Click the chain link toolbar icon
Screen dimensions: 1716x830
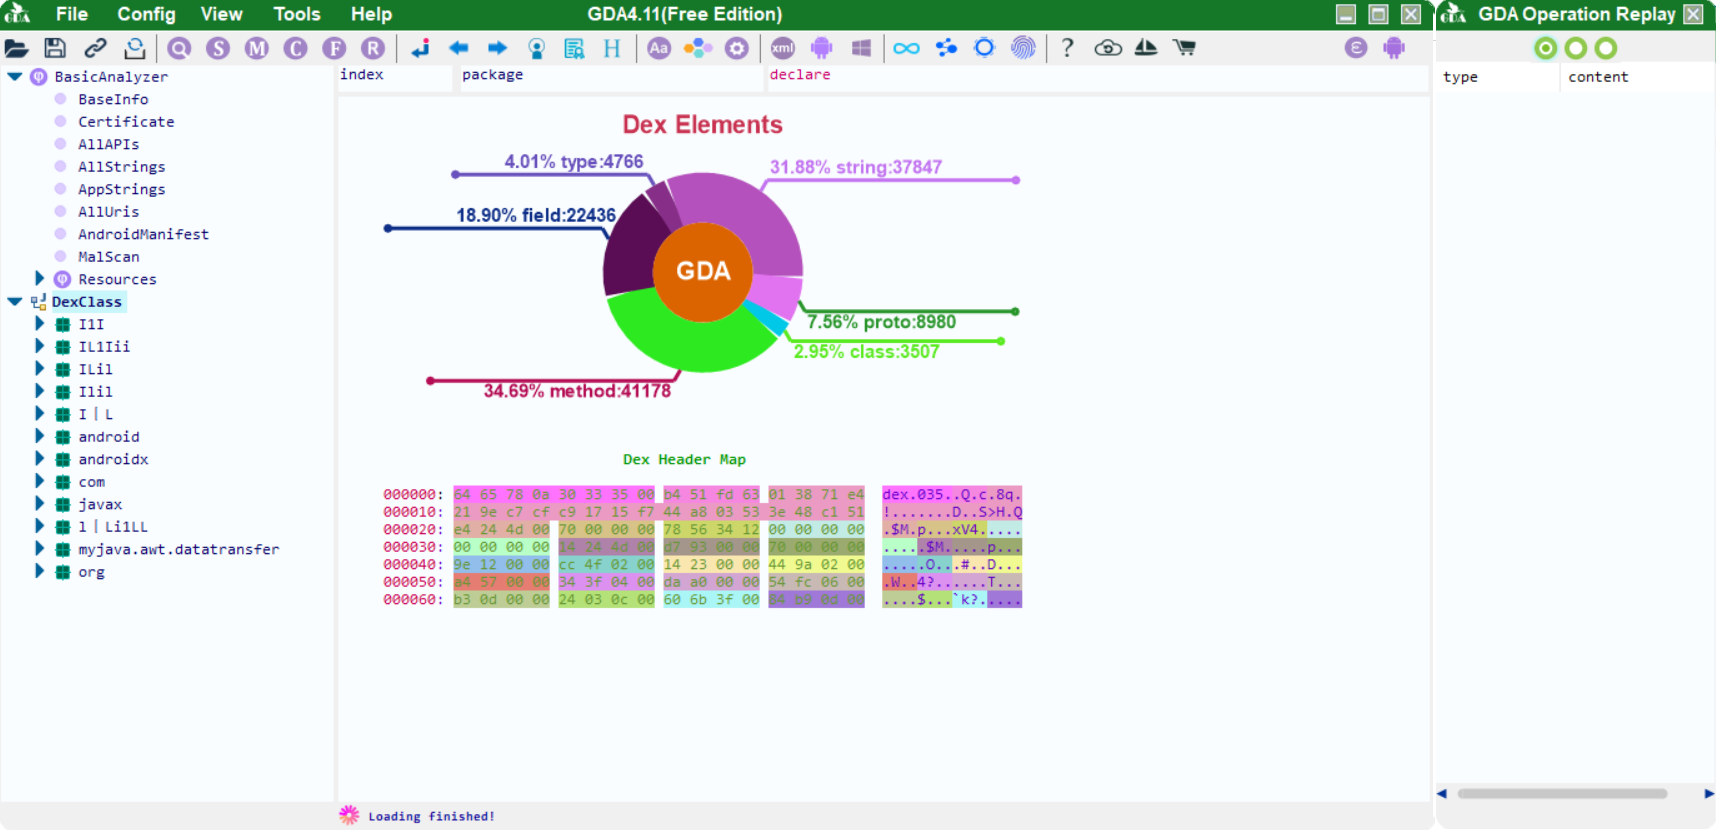pyautogui.click(x=95, y=48)
